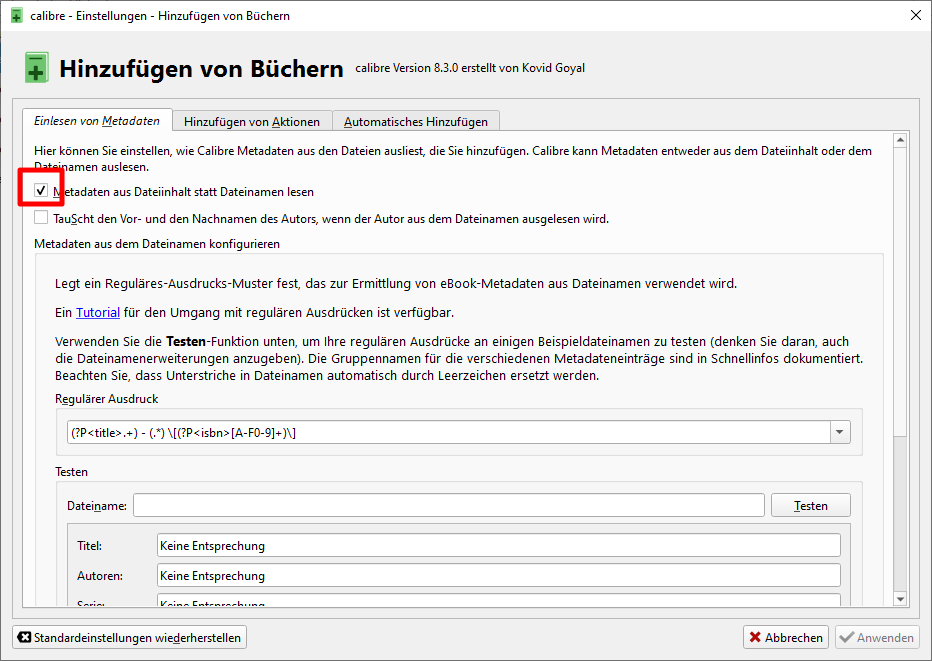Screen dimensions: 932x661
Task: Click the calibre Version 8.3.0 text
Action: tap(470, 68)
